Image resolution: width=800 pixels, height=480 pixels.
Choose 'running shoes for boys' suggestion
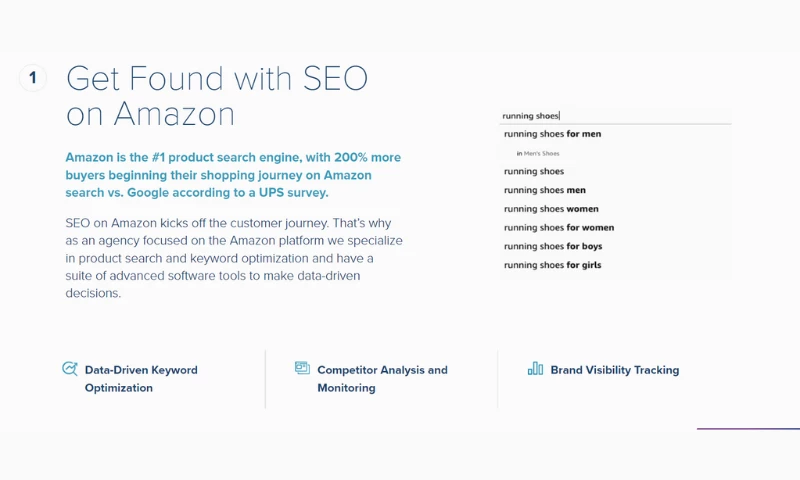pyautogui.click(x=553, y=246)
